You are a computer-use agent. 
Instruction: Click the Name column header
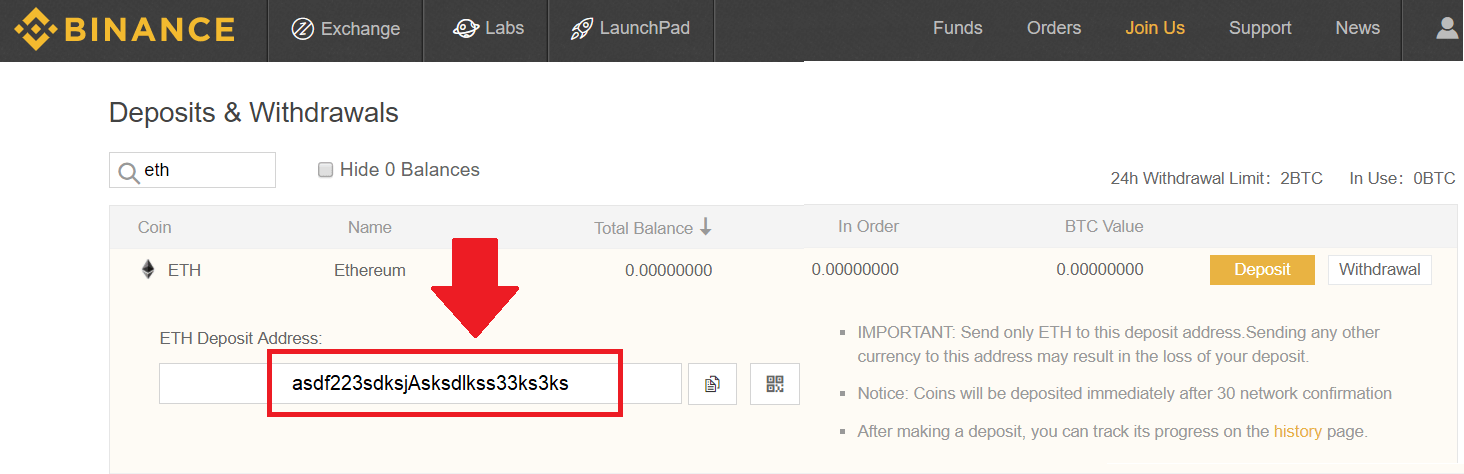[369, 227]
